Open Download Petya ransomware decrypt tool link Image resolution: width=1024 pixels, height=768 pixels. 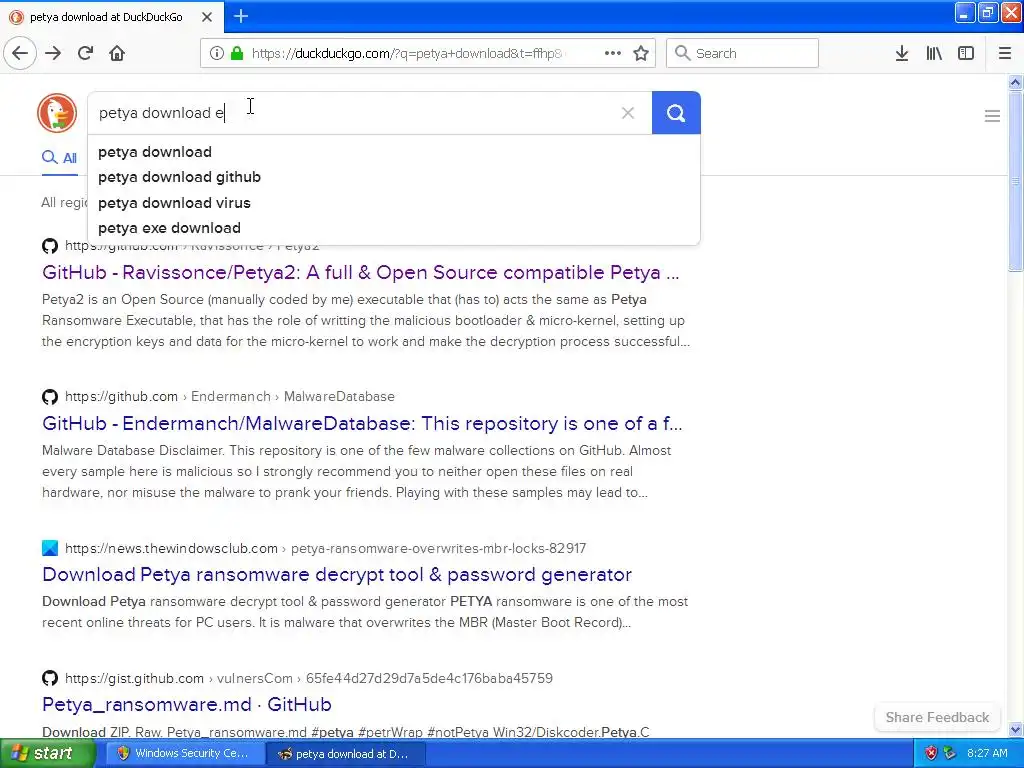click(x=337, y=574)
